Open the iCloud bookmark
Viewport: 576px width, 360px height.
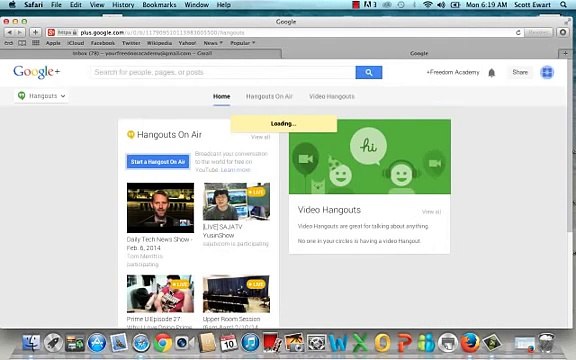click(x=76, y=43)
